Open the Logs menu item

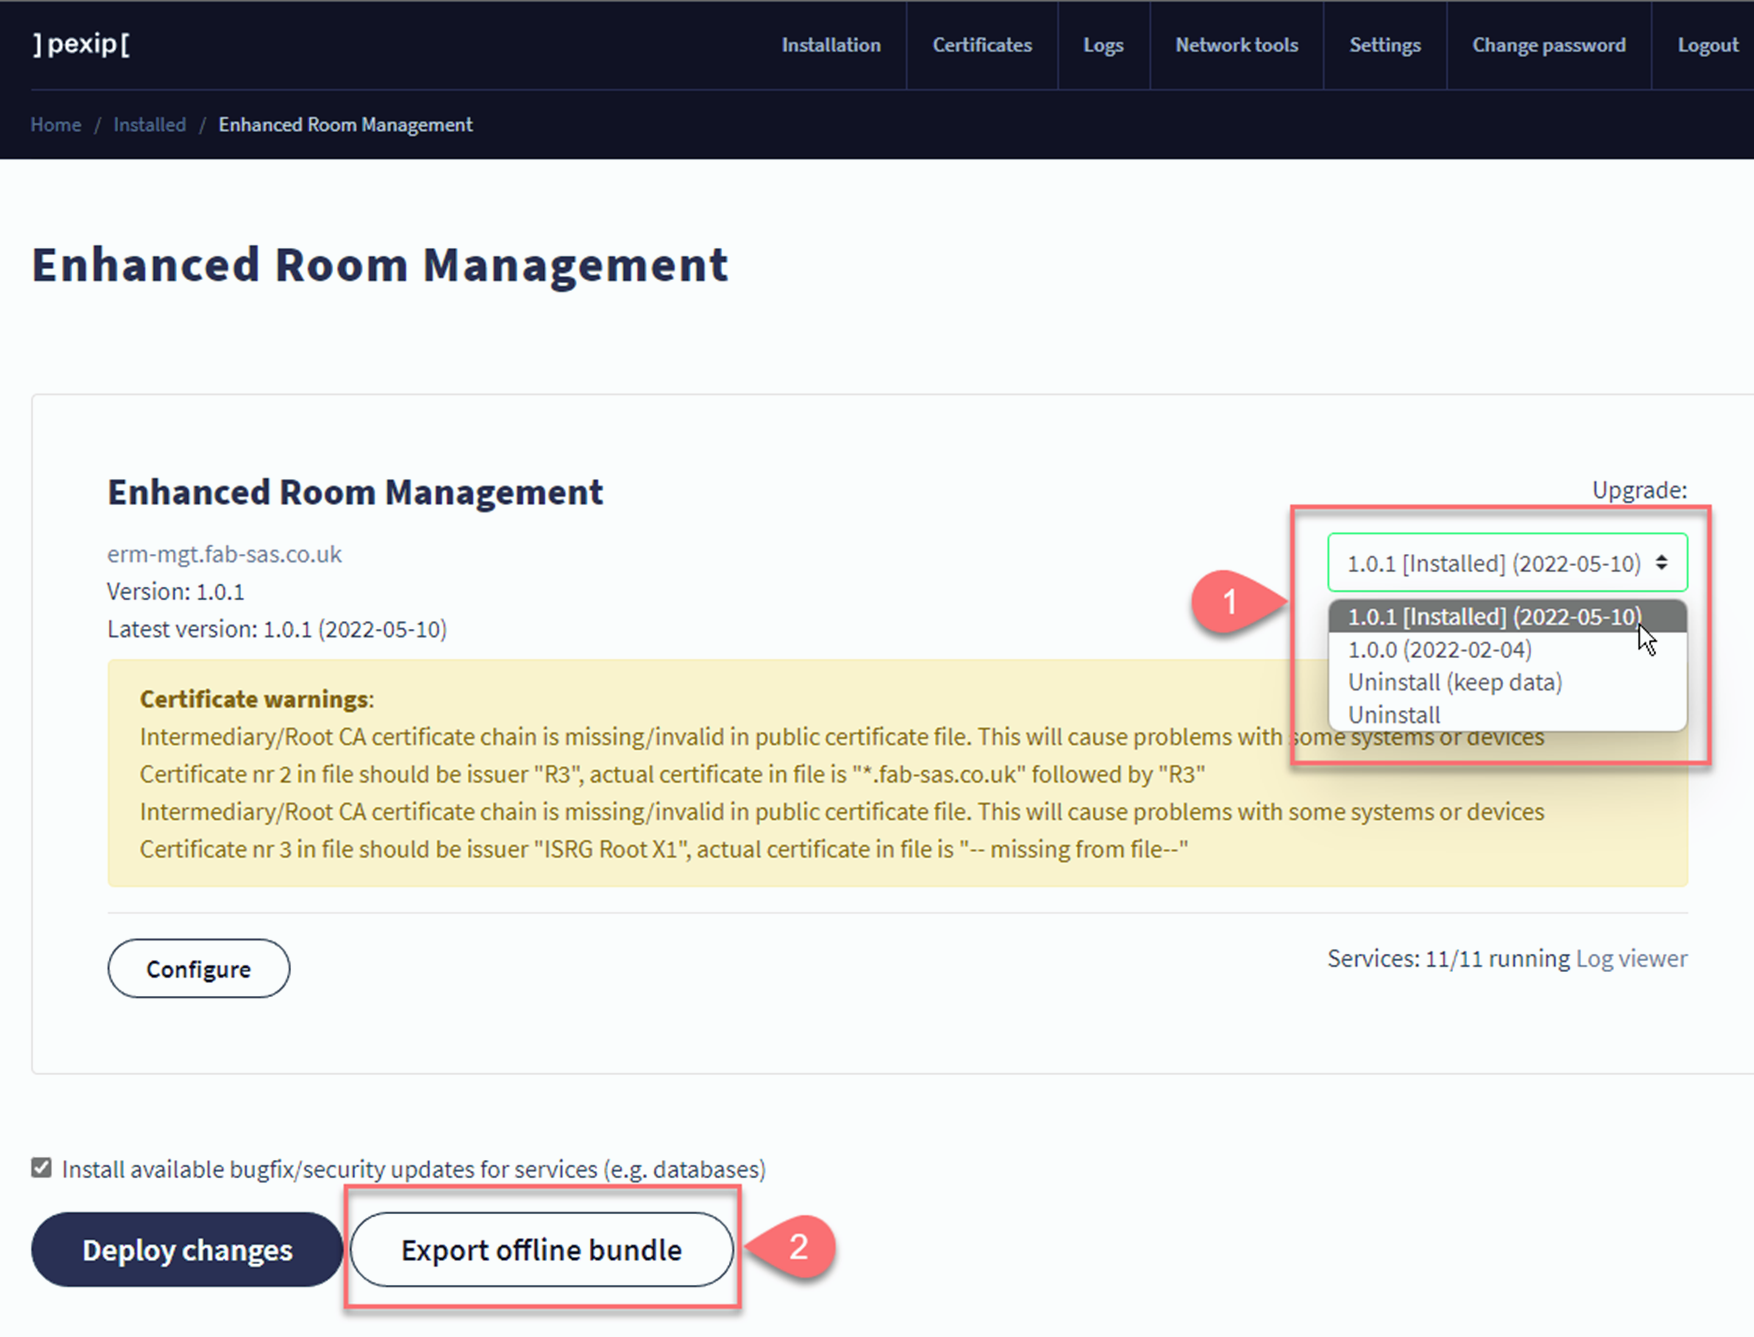pos(1103,45)
